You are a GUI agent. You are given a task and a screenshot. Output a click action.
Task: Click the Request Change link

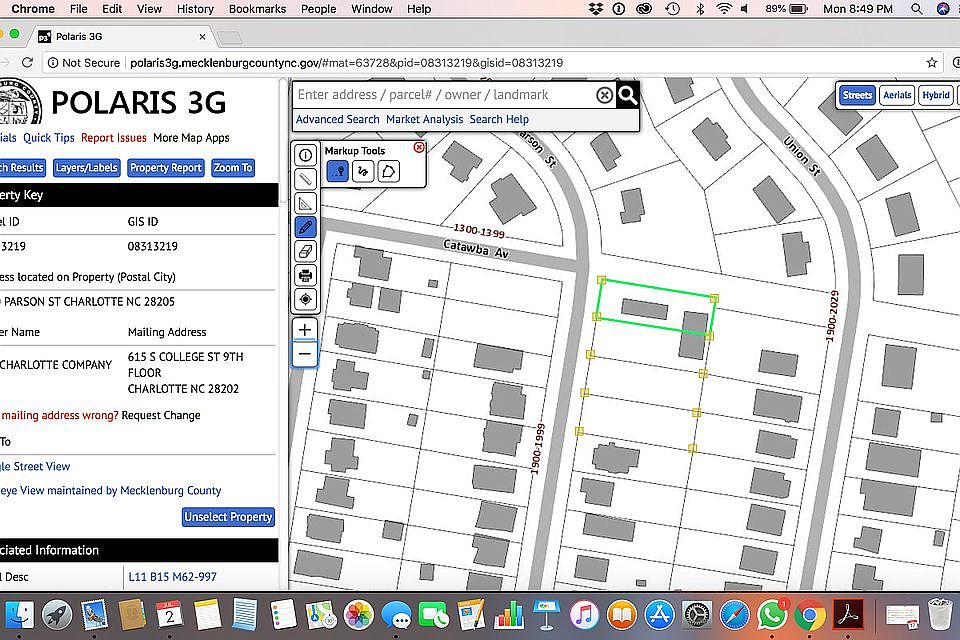pos(161,415)
